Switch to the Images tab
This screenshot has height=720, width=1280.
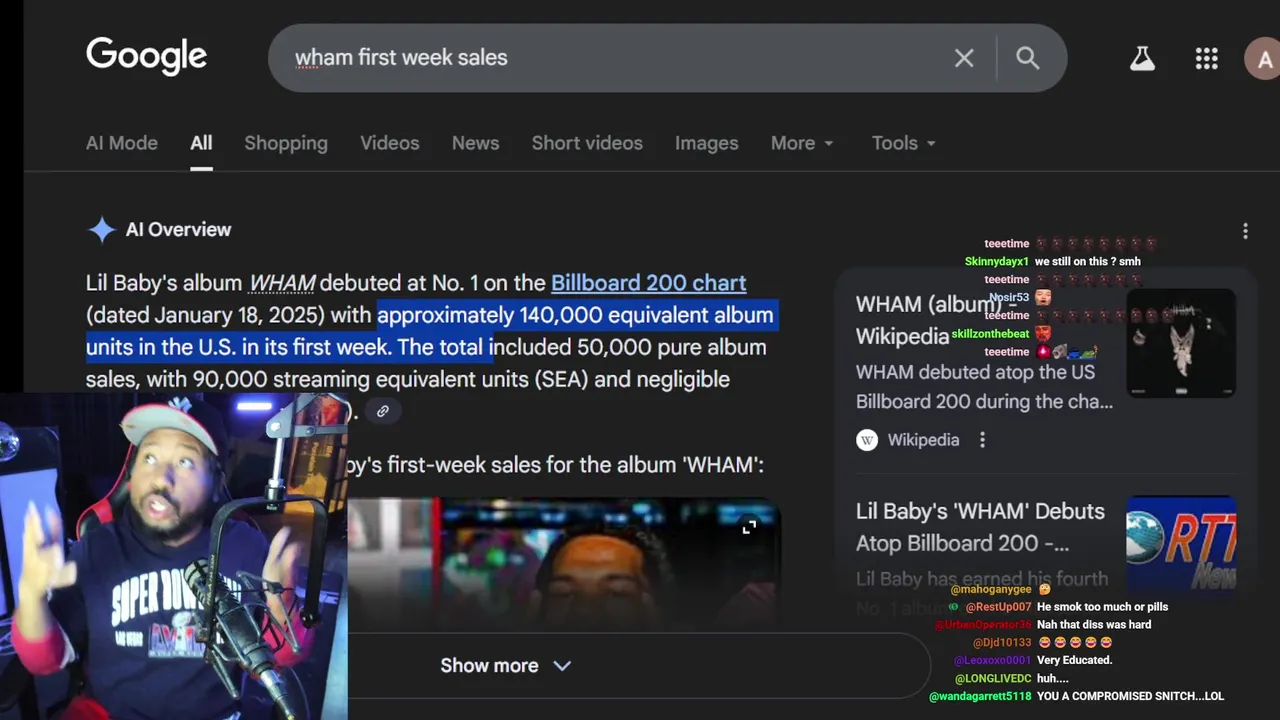706,143
